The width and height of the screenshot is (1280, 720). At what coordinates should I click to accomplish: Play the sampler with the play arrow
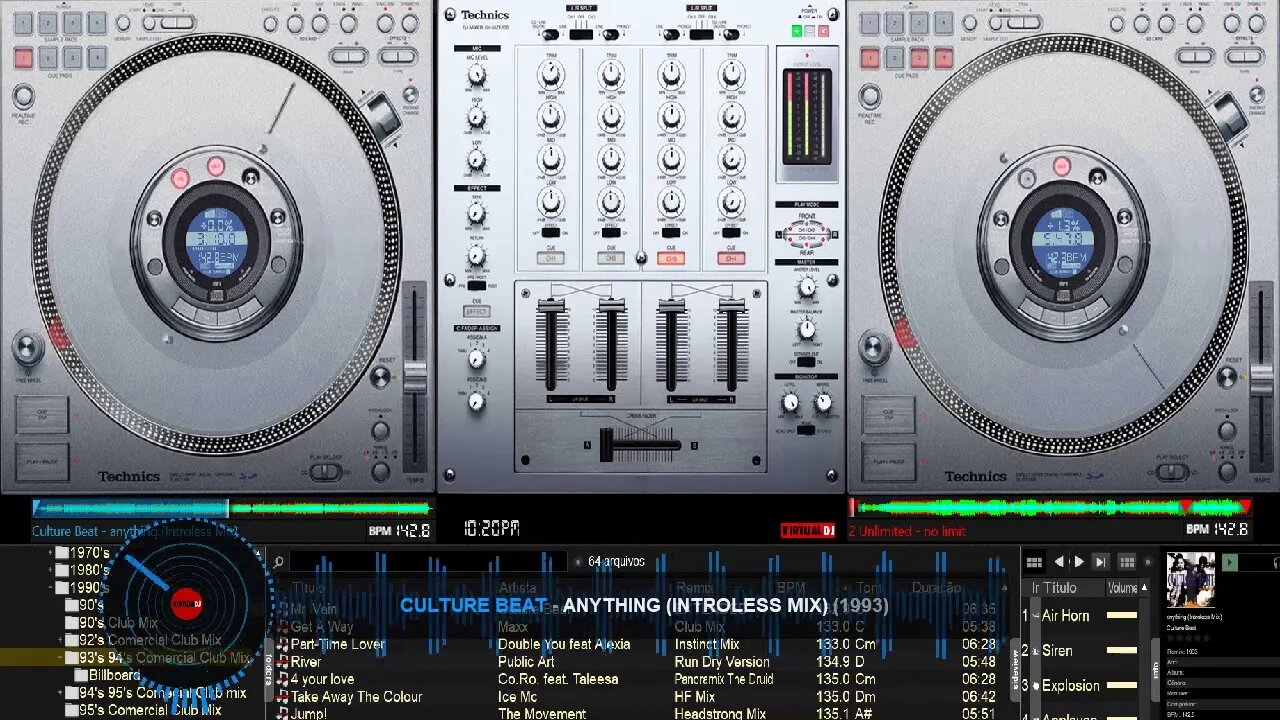1079,562
